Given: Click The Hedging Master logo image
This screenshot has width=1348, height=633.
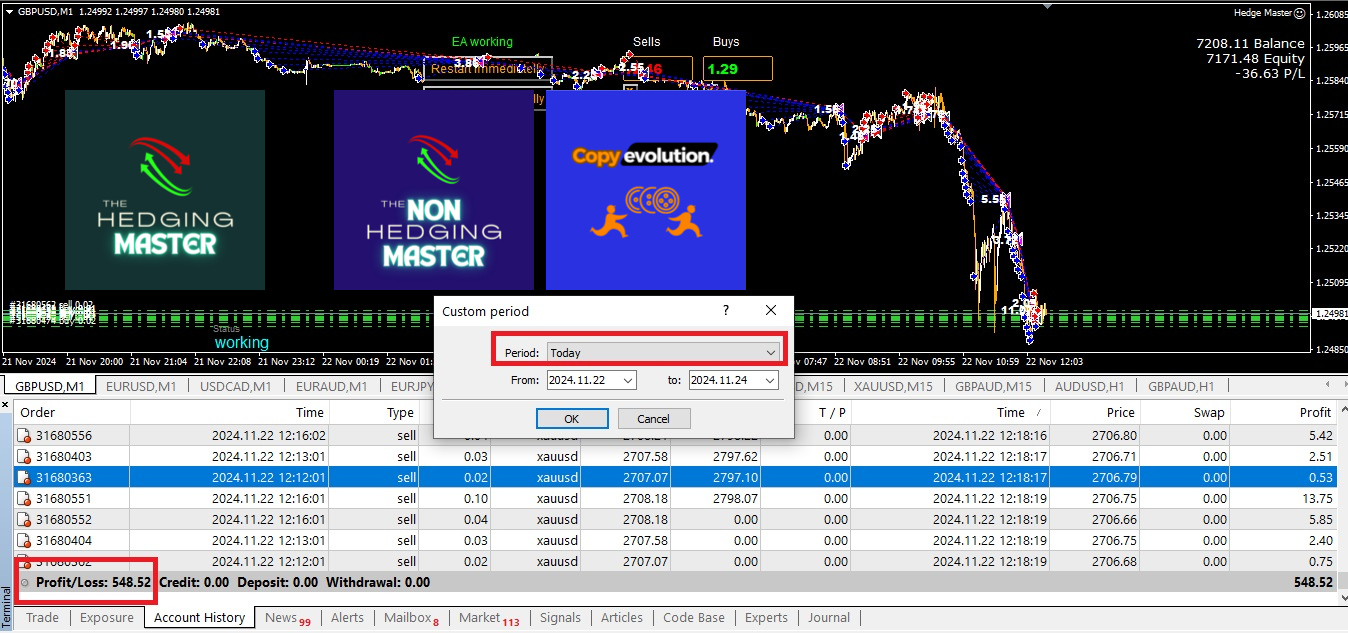Looking at the screenshot, I should (165, 190).
